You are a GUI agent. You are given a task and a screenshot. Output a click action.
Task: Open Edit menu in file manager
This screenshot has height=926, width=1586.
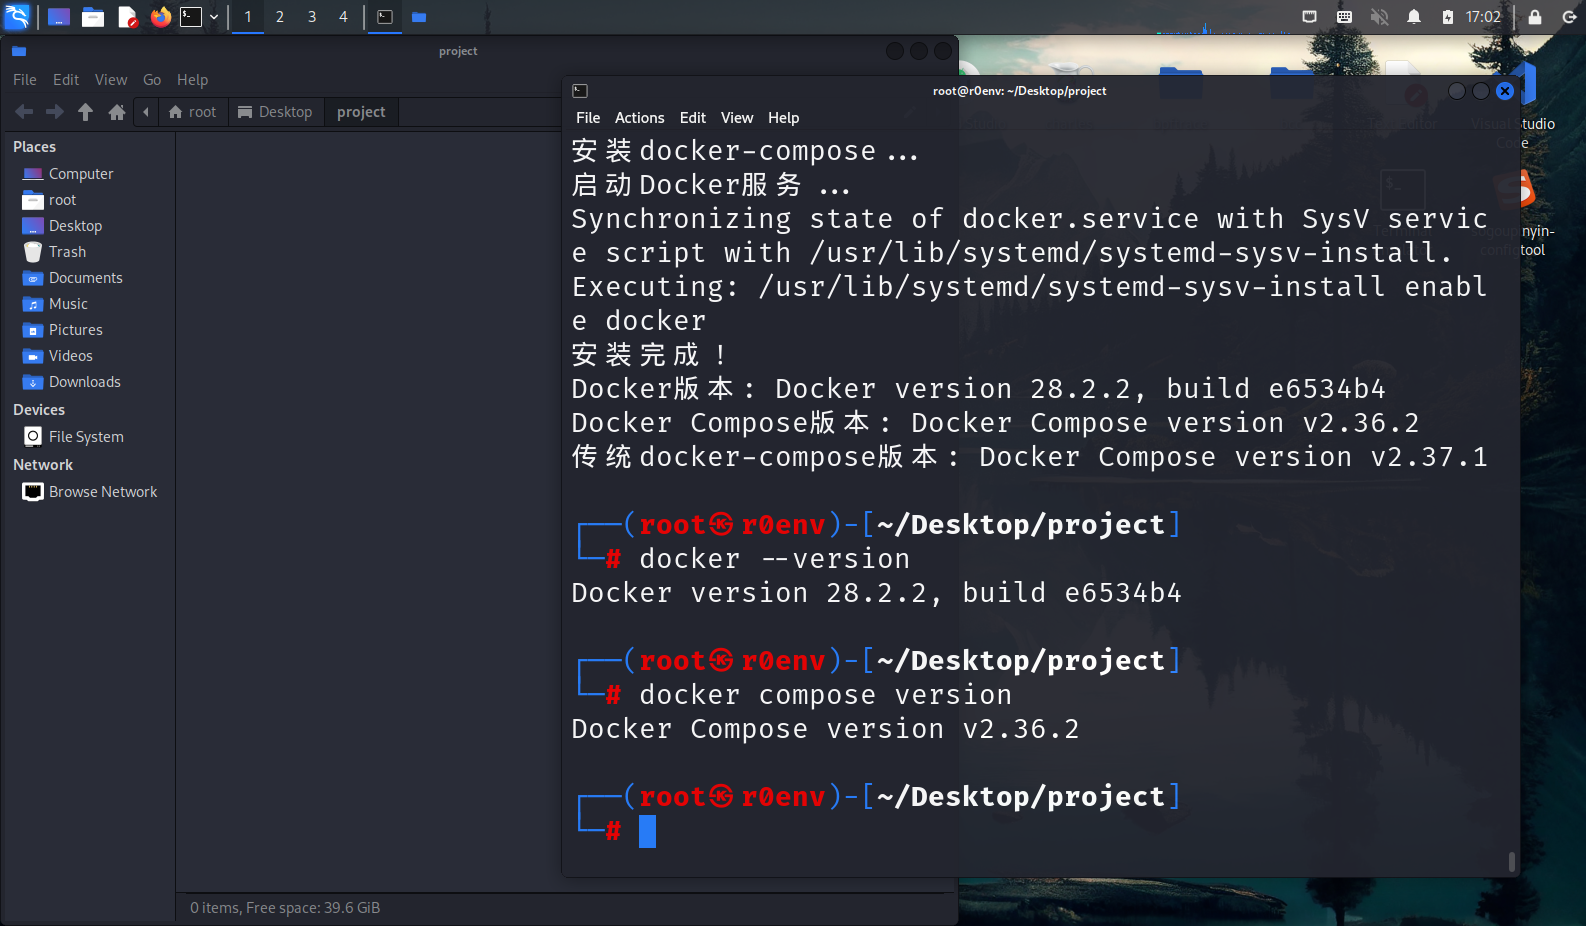click(66, 80)
